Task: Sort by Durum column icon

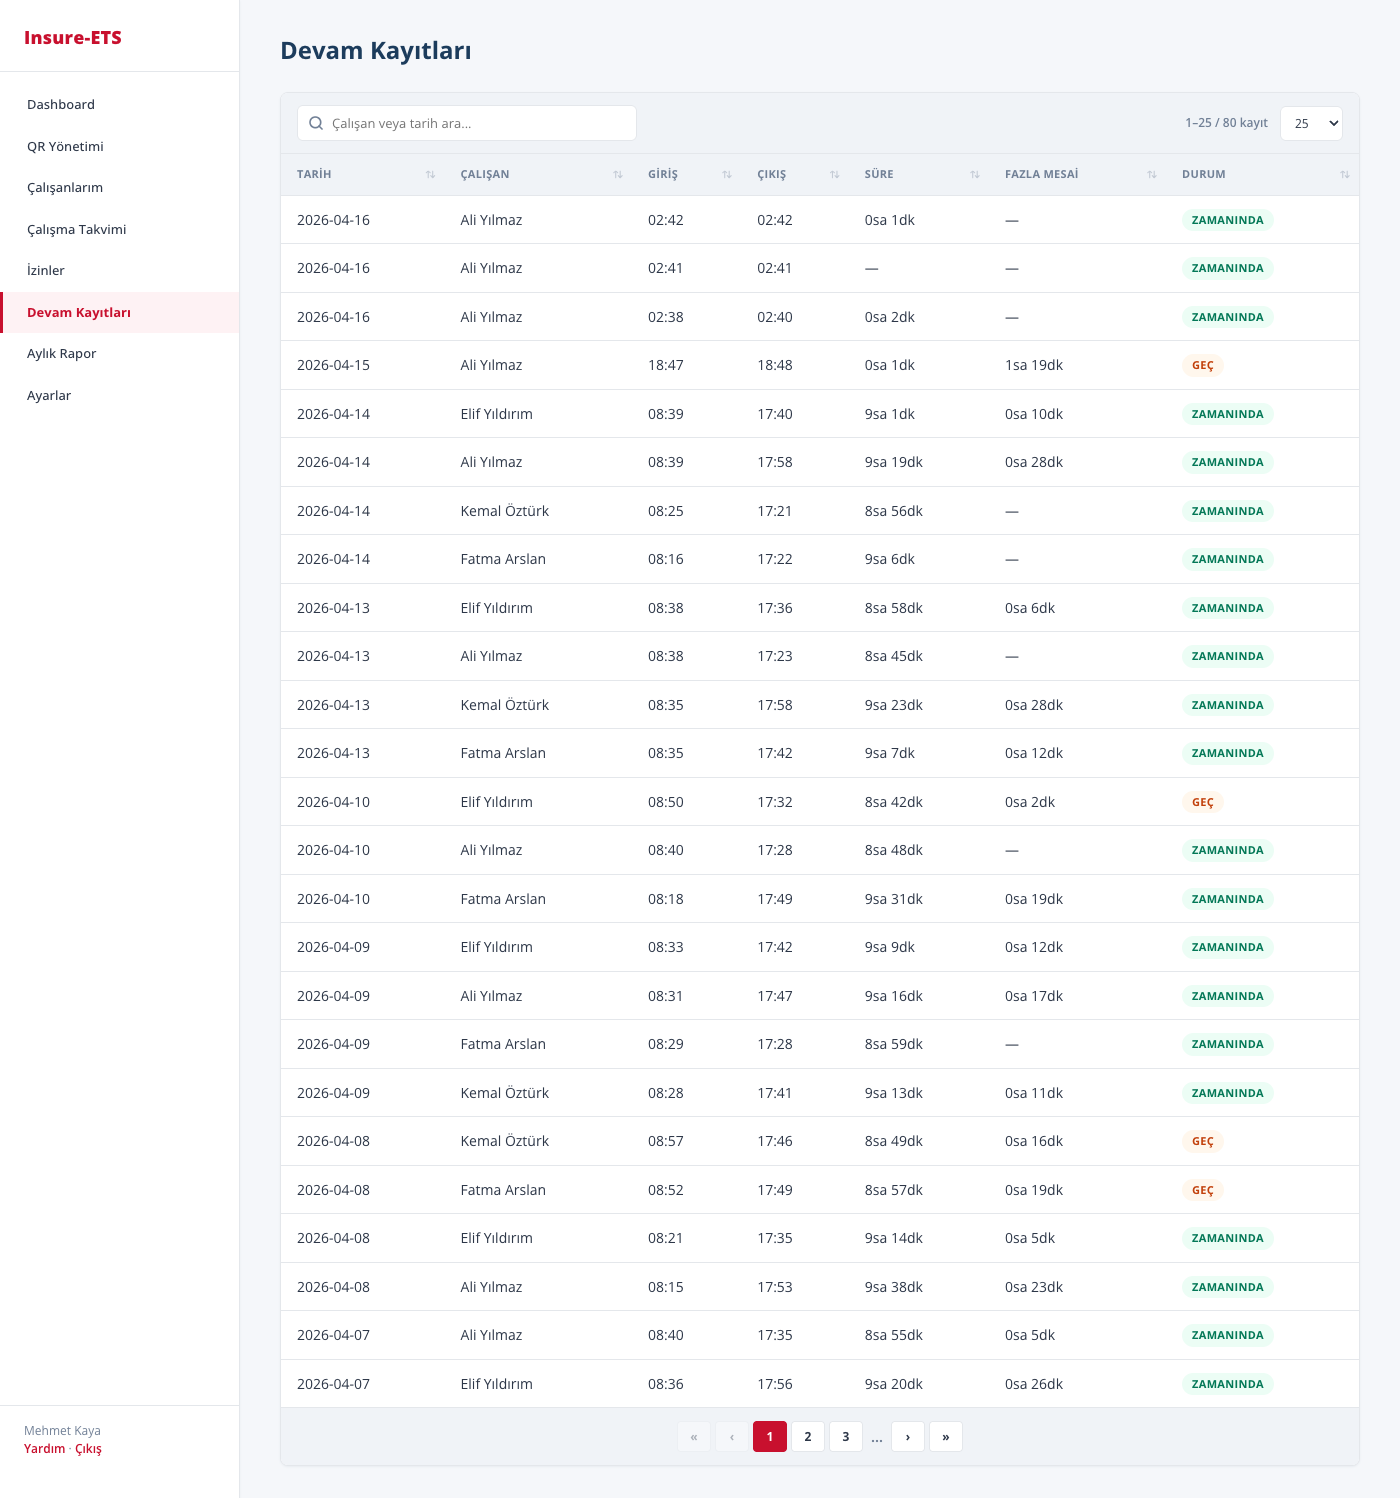Action: pos(1344,175)
